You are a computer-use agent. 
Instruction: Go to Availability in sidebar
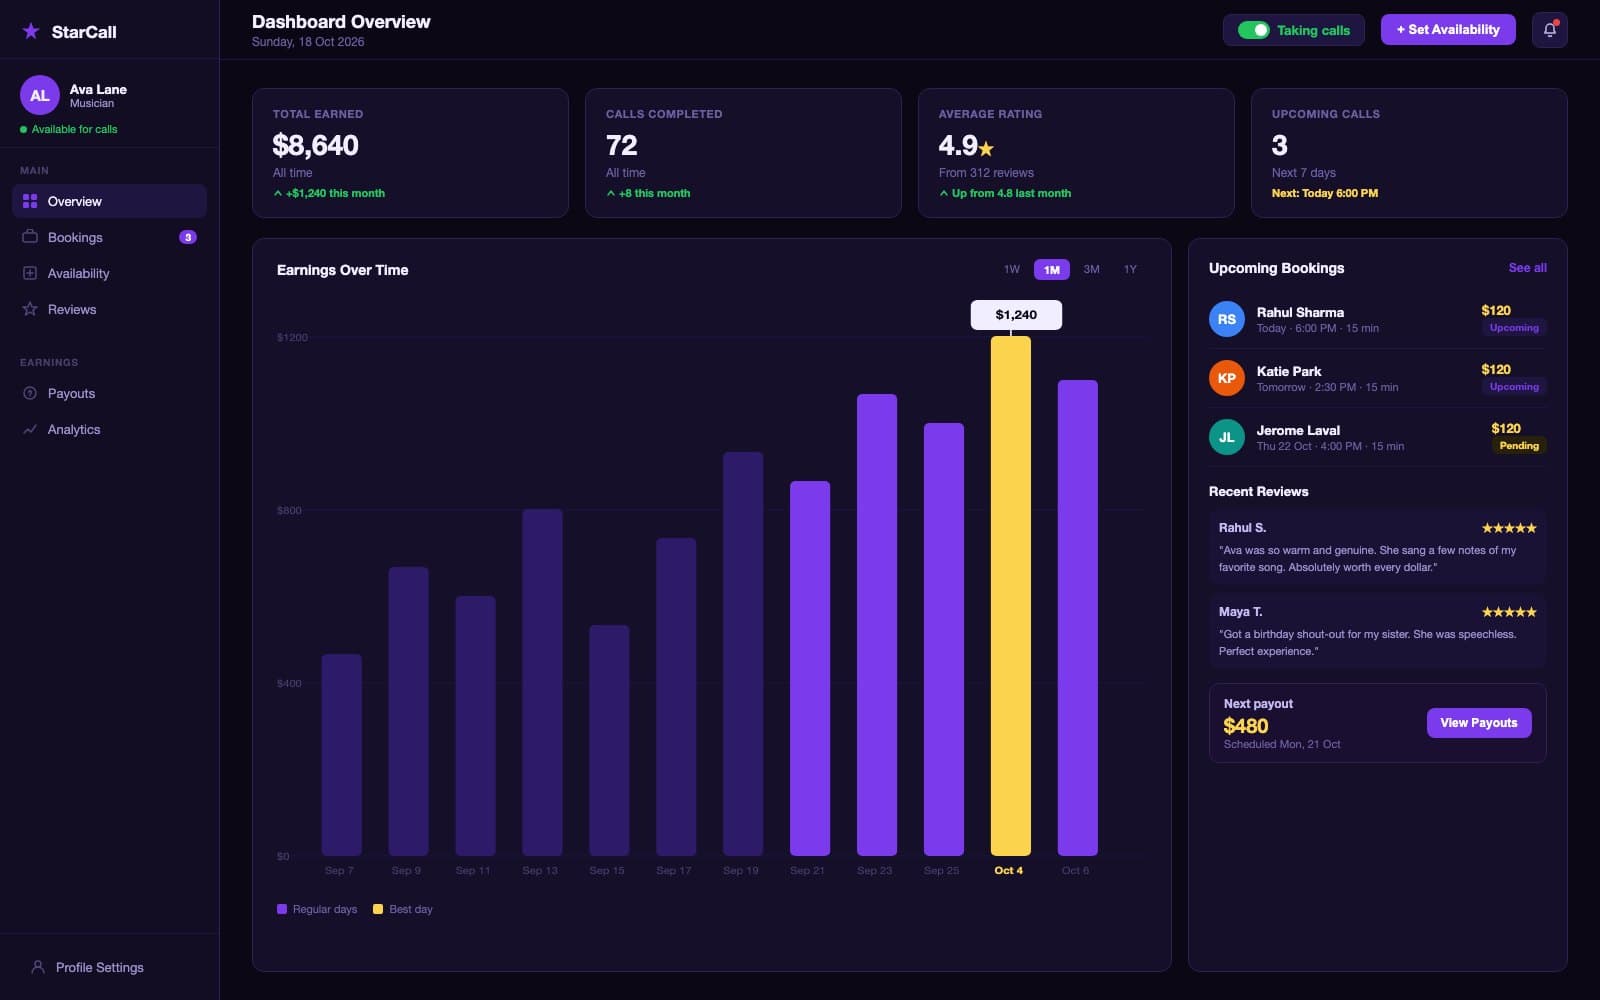point(109,273)
